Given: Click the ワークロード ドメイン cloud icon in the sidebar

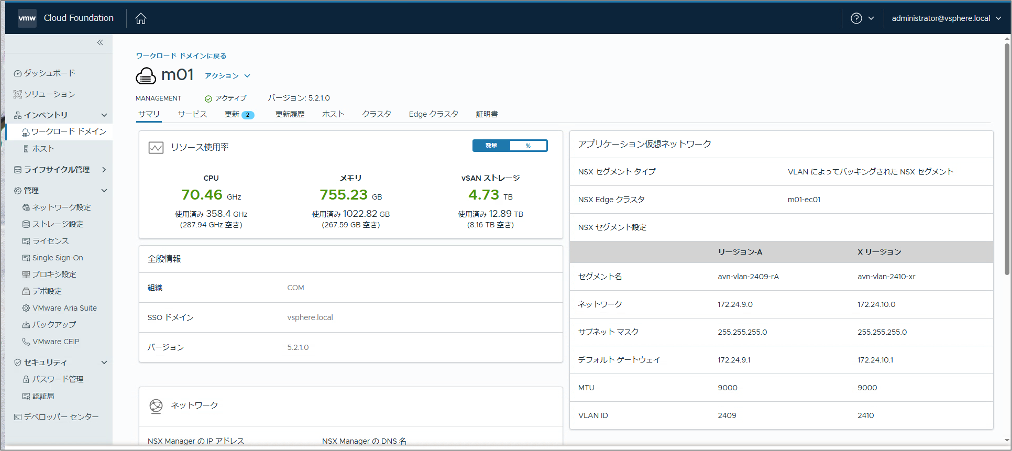Looking at the screenshot, I should (26, 132).
